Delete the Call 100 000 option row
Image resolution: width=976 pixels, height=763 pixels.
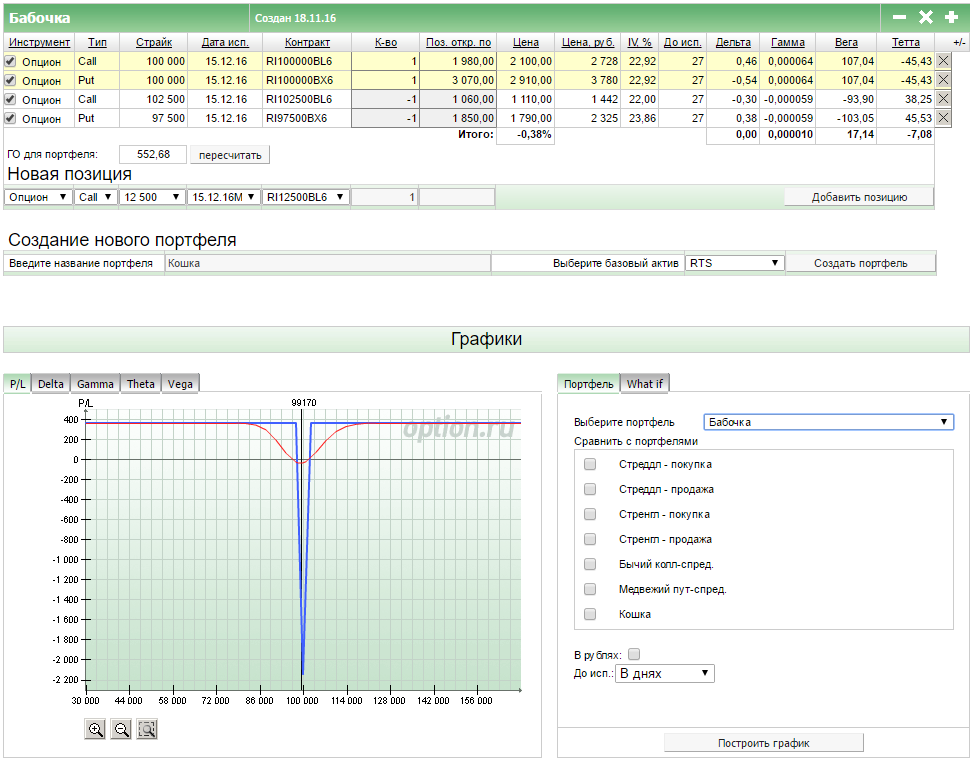point(943,61)
